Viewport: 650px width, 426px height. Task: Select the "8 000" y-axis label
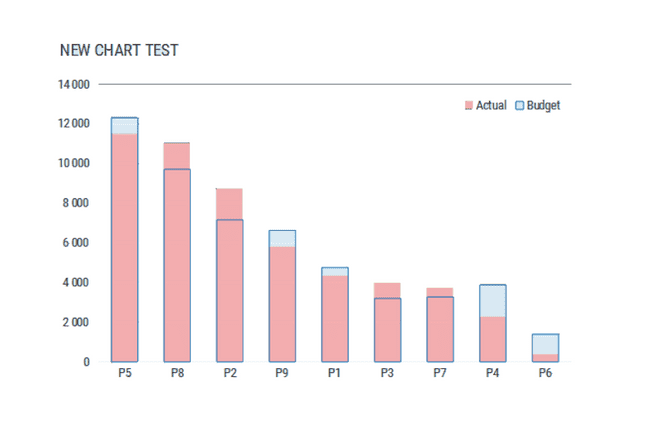pyautogui.click(x=76, y=203)
